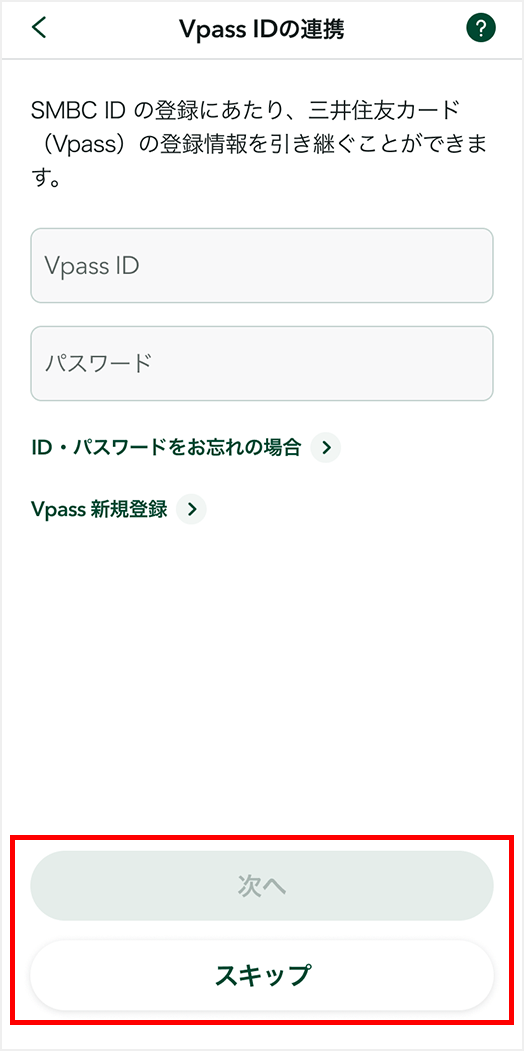Viewport: 524px width, 1051px height.
Task: Click the Vpass IDの連携 page title
Action: pos(261,29)
